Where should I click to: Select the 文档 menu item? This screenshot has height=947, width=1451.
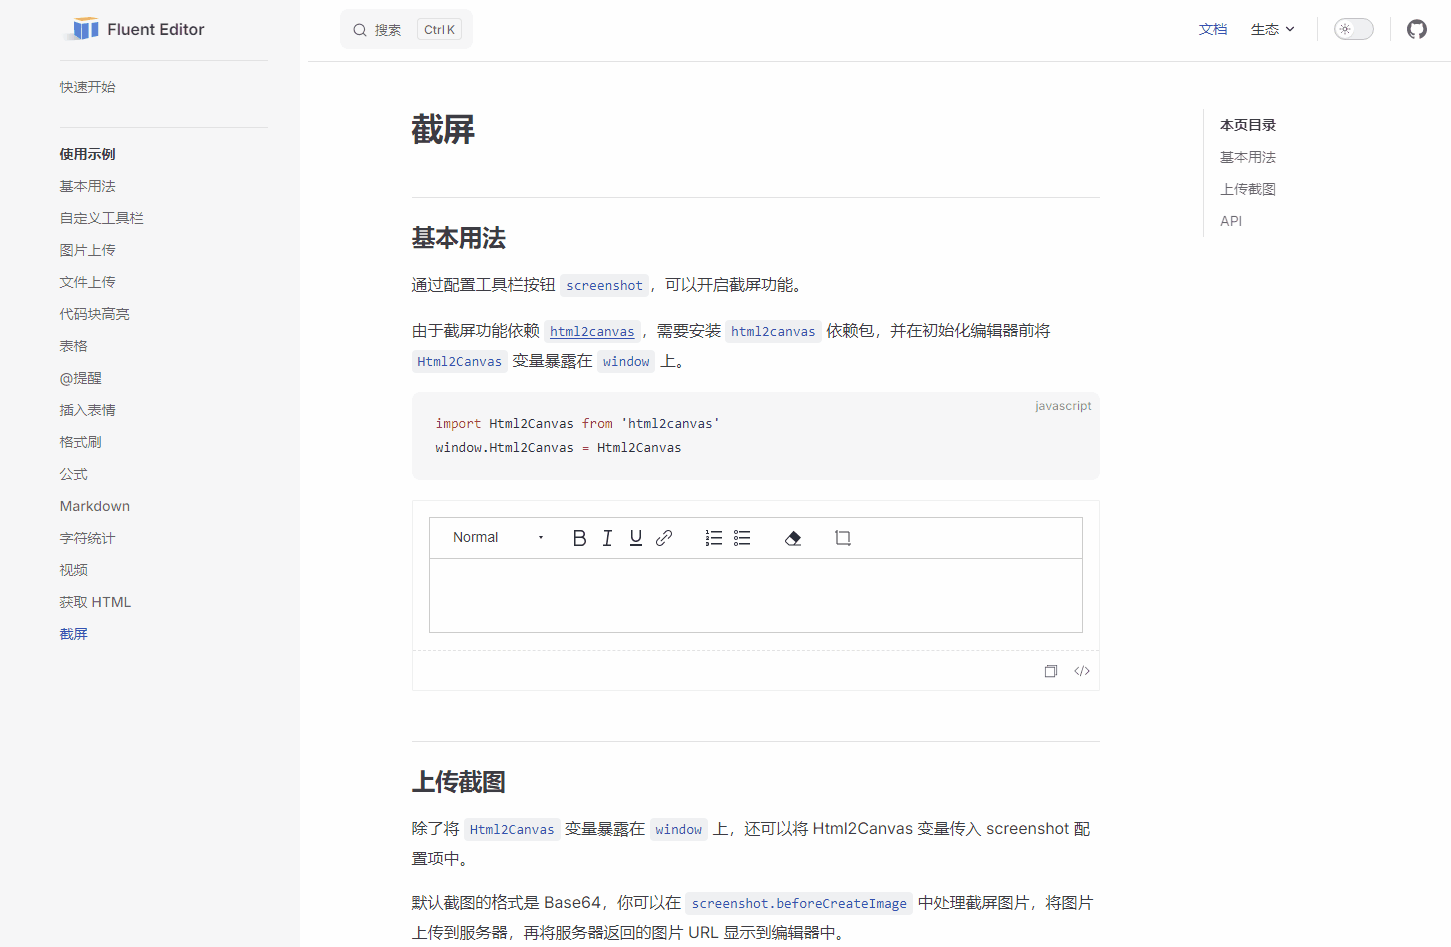(x=1213, y=29)
